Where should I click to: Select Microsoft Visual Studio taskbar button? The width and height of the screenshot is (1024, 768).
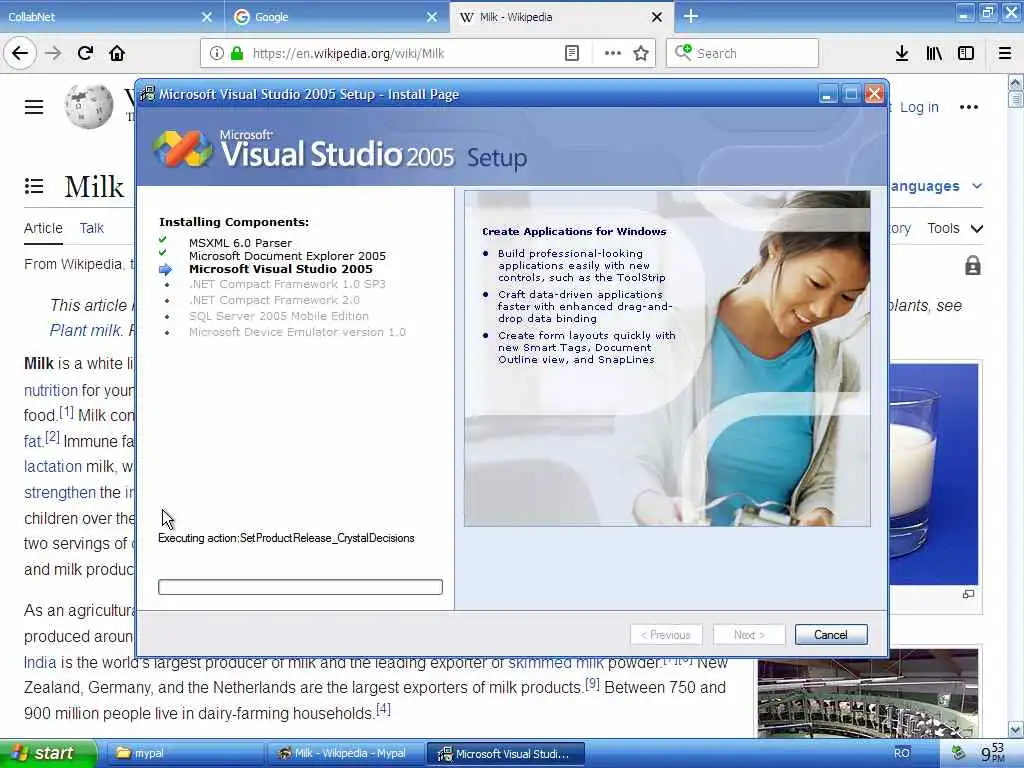coord(505,753)
